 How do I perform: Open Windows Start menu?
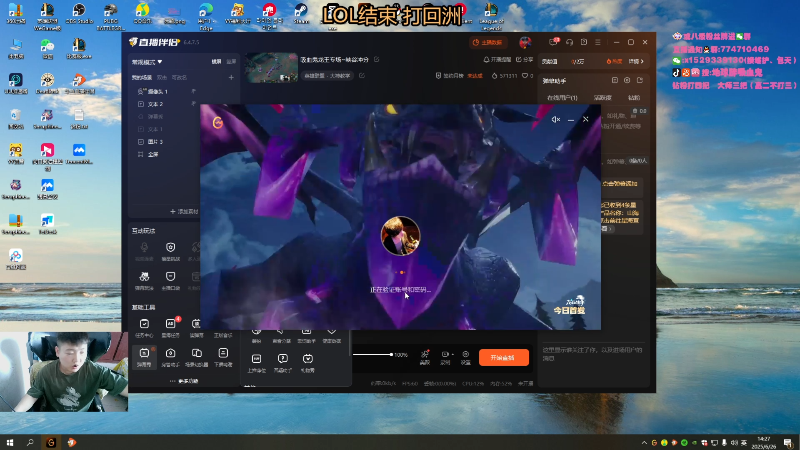point(10,442)
